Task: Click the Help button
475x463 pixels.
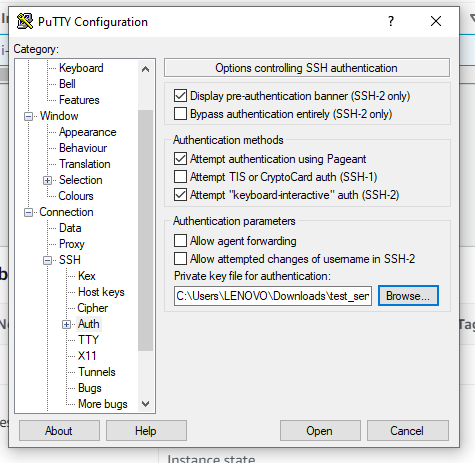Action: tap(146, 431)
